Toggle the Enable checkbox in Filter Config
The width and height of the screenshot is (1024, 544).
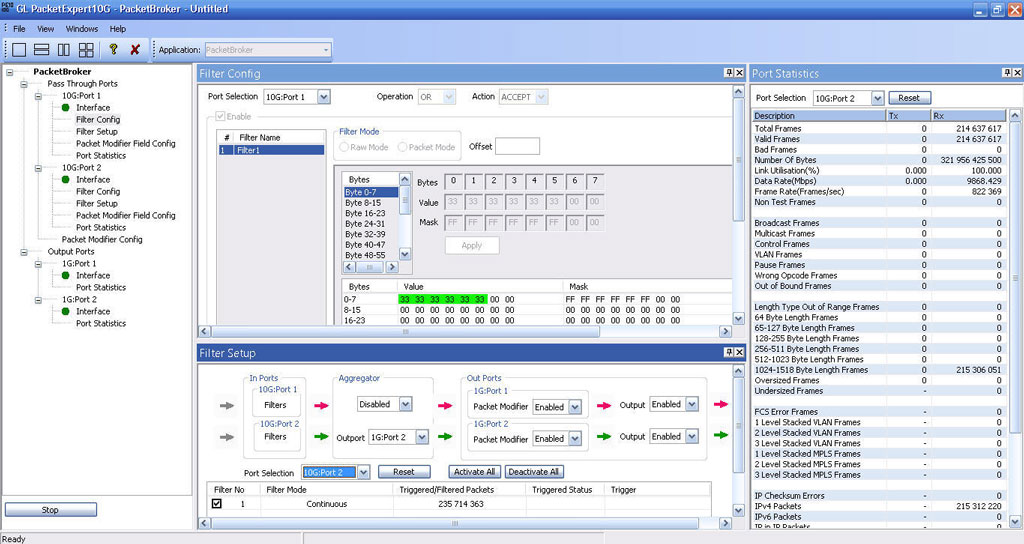tap(221, 116)
